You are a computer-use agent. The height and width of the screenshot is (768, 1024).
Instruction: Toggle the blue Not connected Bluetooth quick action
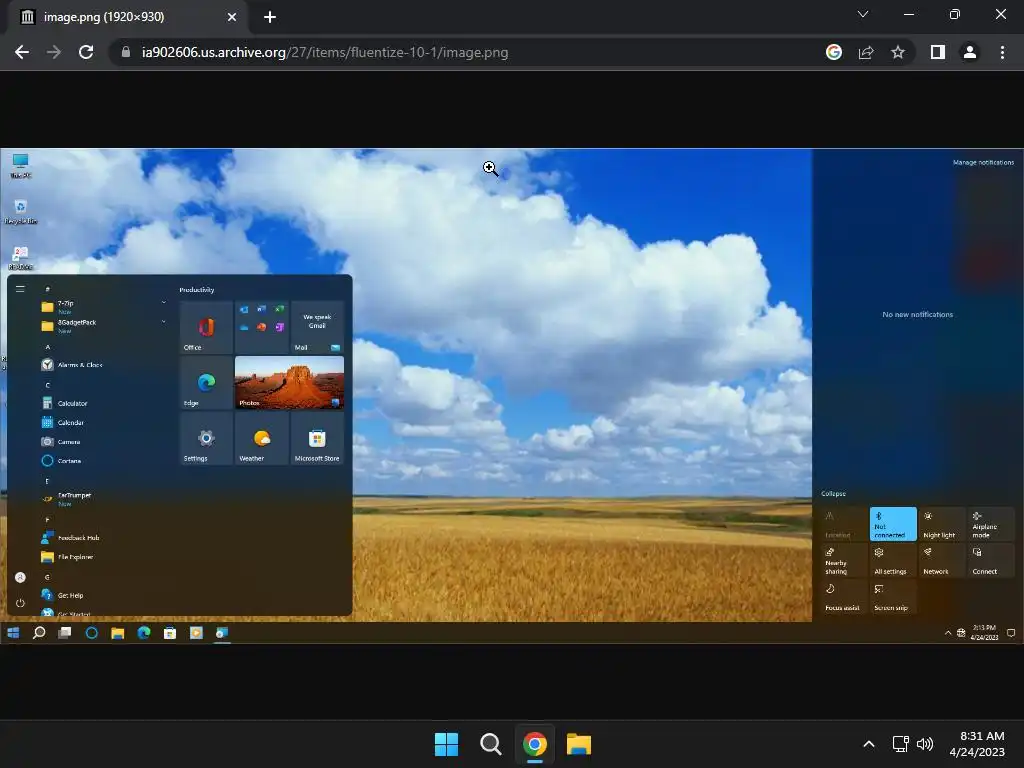[x=893, y=524]
